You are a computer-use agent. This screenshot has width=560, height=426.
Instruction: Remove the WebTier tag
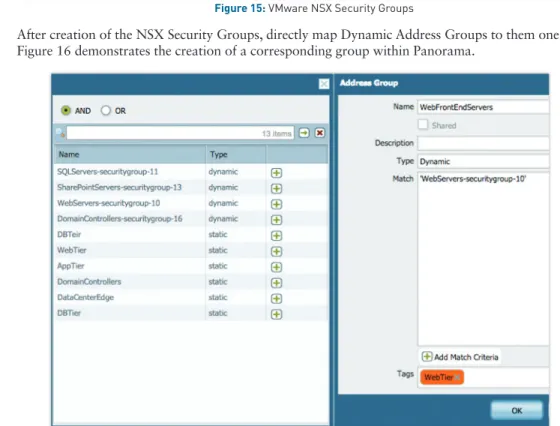(x=458, y=377)
